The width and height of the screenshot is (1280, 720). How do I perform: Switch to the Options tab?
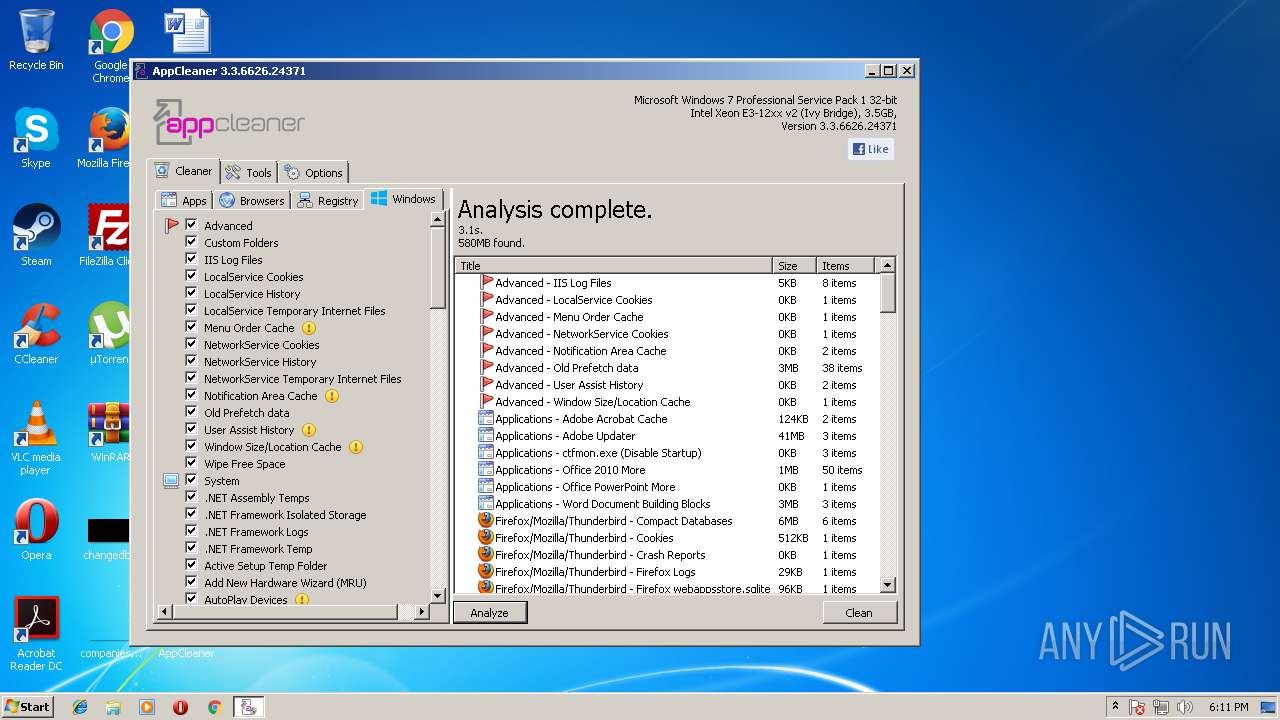pos(313,172)
